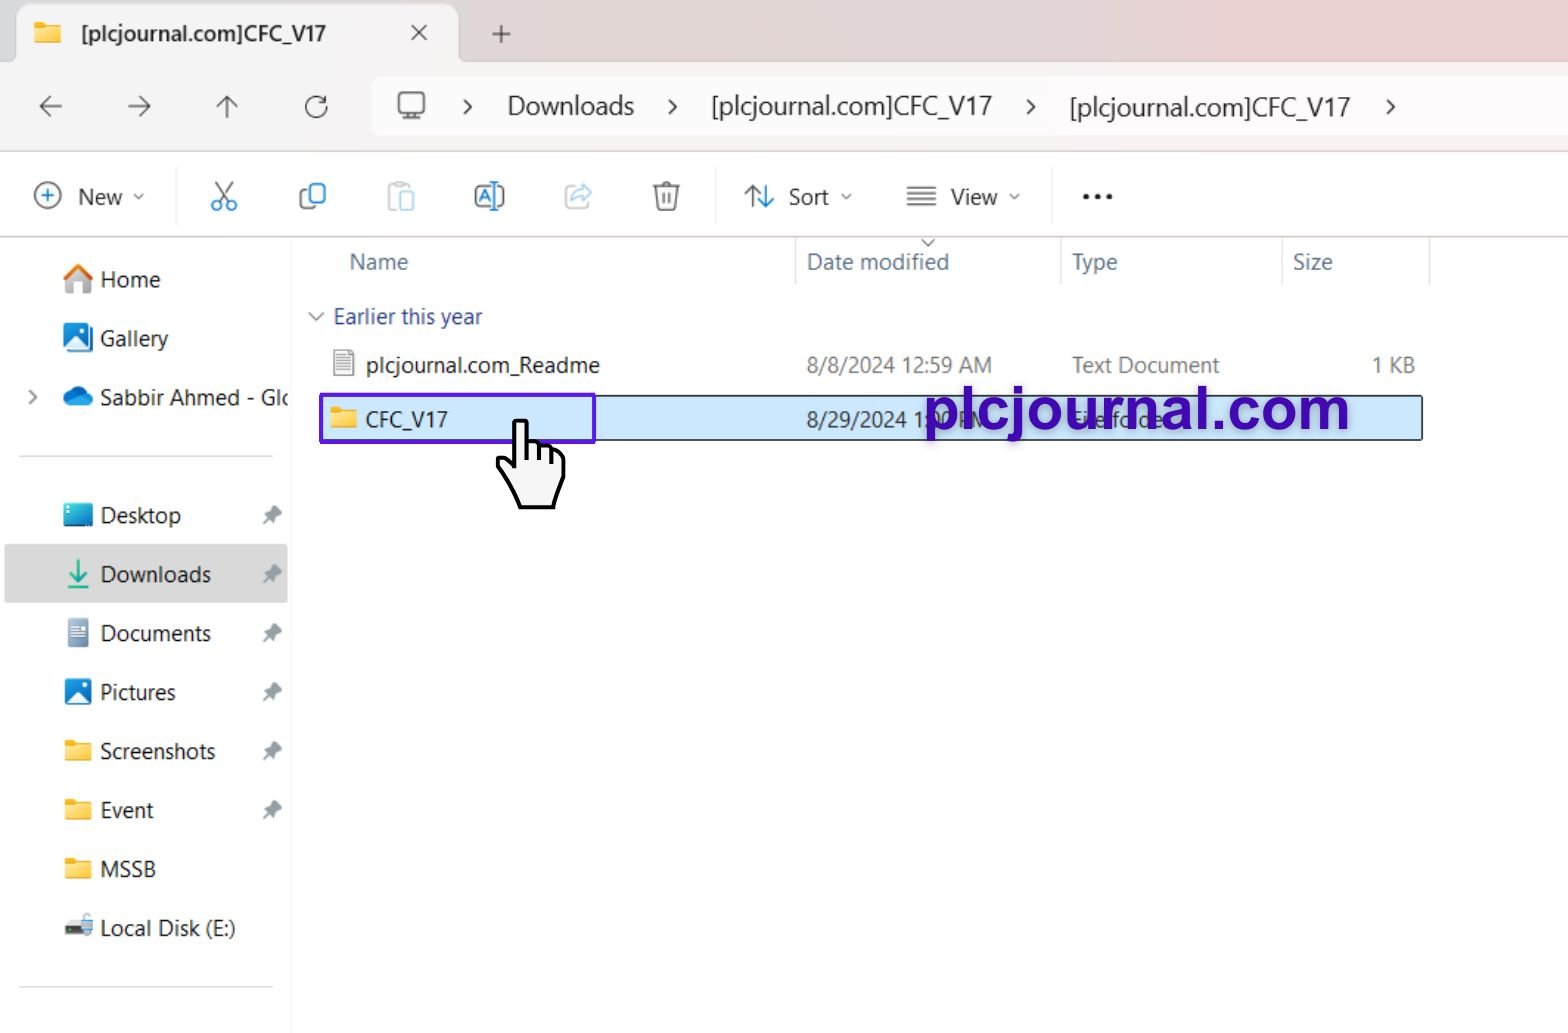Viewport: 1568px width, 1033px height.
Task: Open a new tab with plus button
Action: 501,34
